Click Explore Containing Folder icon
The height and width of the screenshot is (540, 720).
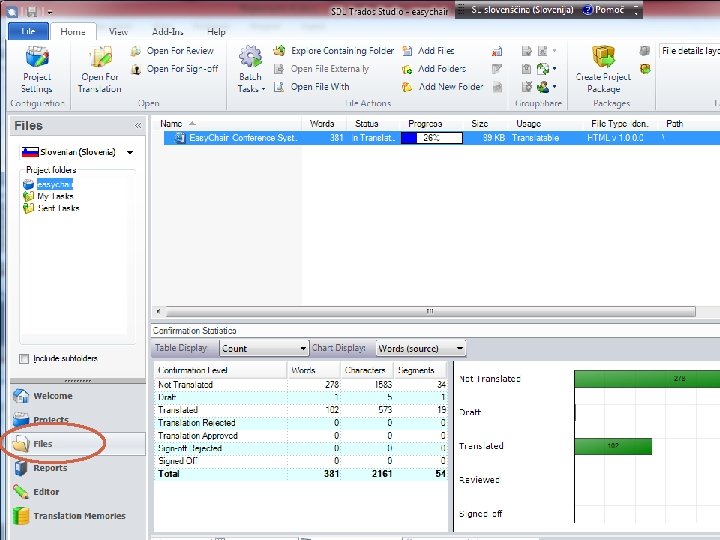click(x=279, y=51)
